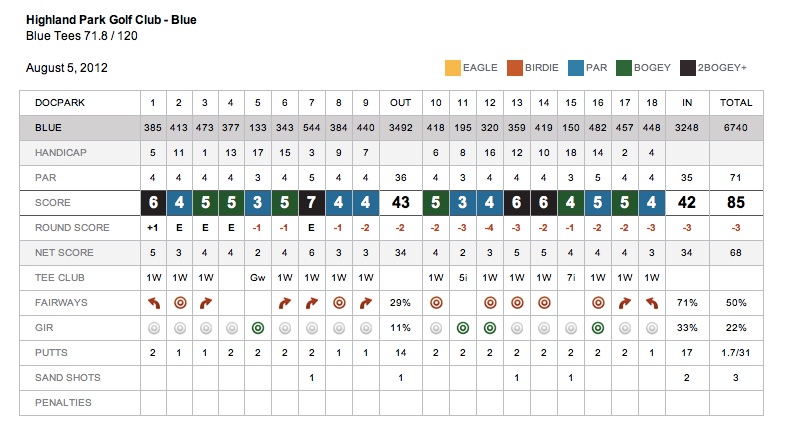
Task: Click hole 1 missed-left fairway arrow
Action: coord(153,301)
